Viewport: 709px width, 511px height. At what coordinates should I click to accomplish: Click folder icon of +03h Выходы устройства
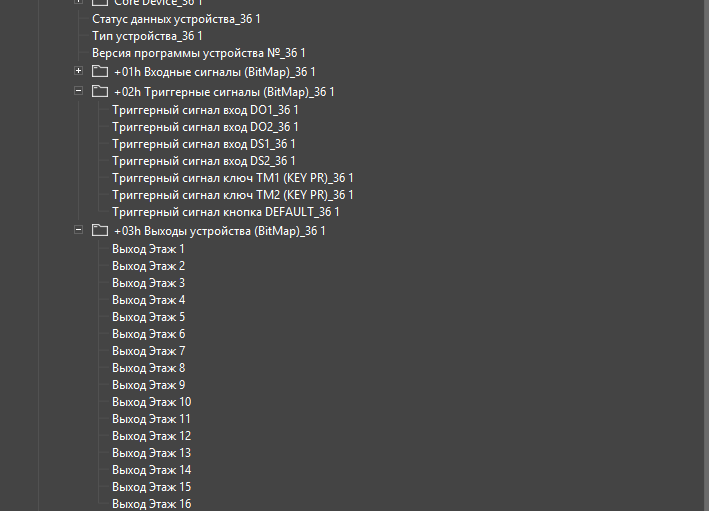tap(100, 230)
